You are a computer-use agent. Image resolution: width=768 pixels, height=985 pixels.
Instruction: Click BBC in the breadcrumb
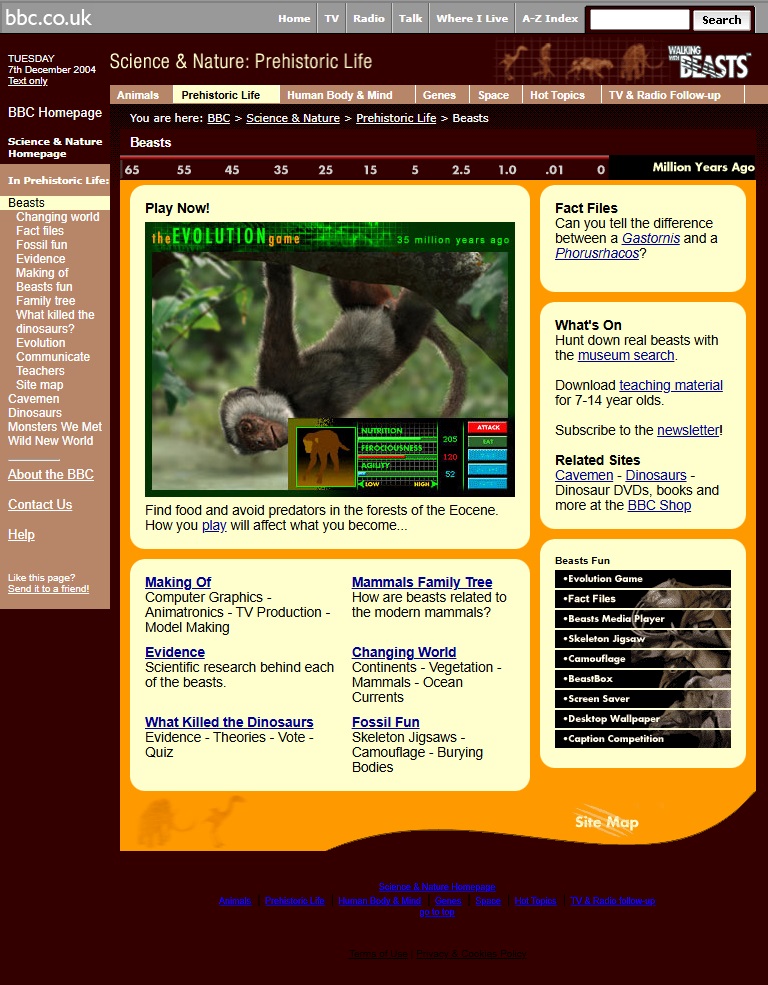(219, 118)
